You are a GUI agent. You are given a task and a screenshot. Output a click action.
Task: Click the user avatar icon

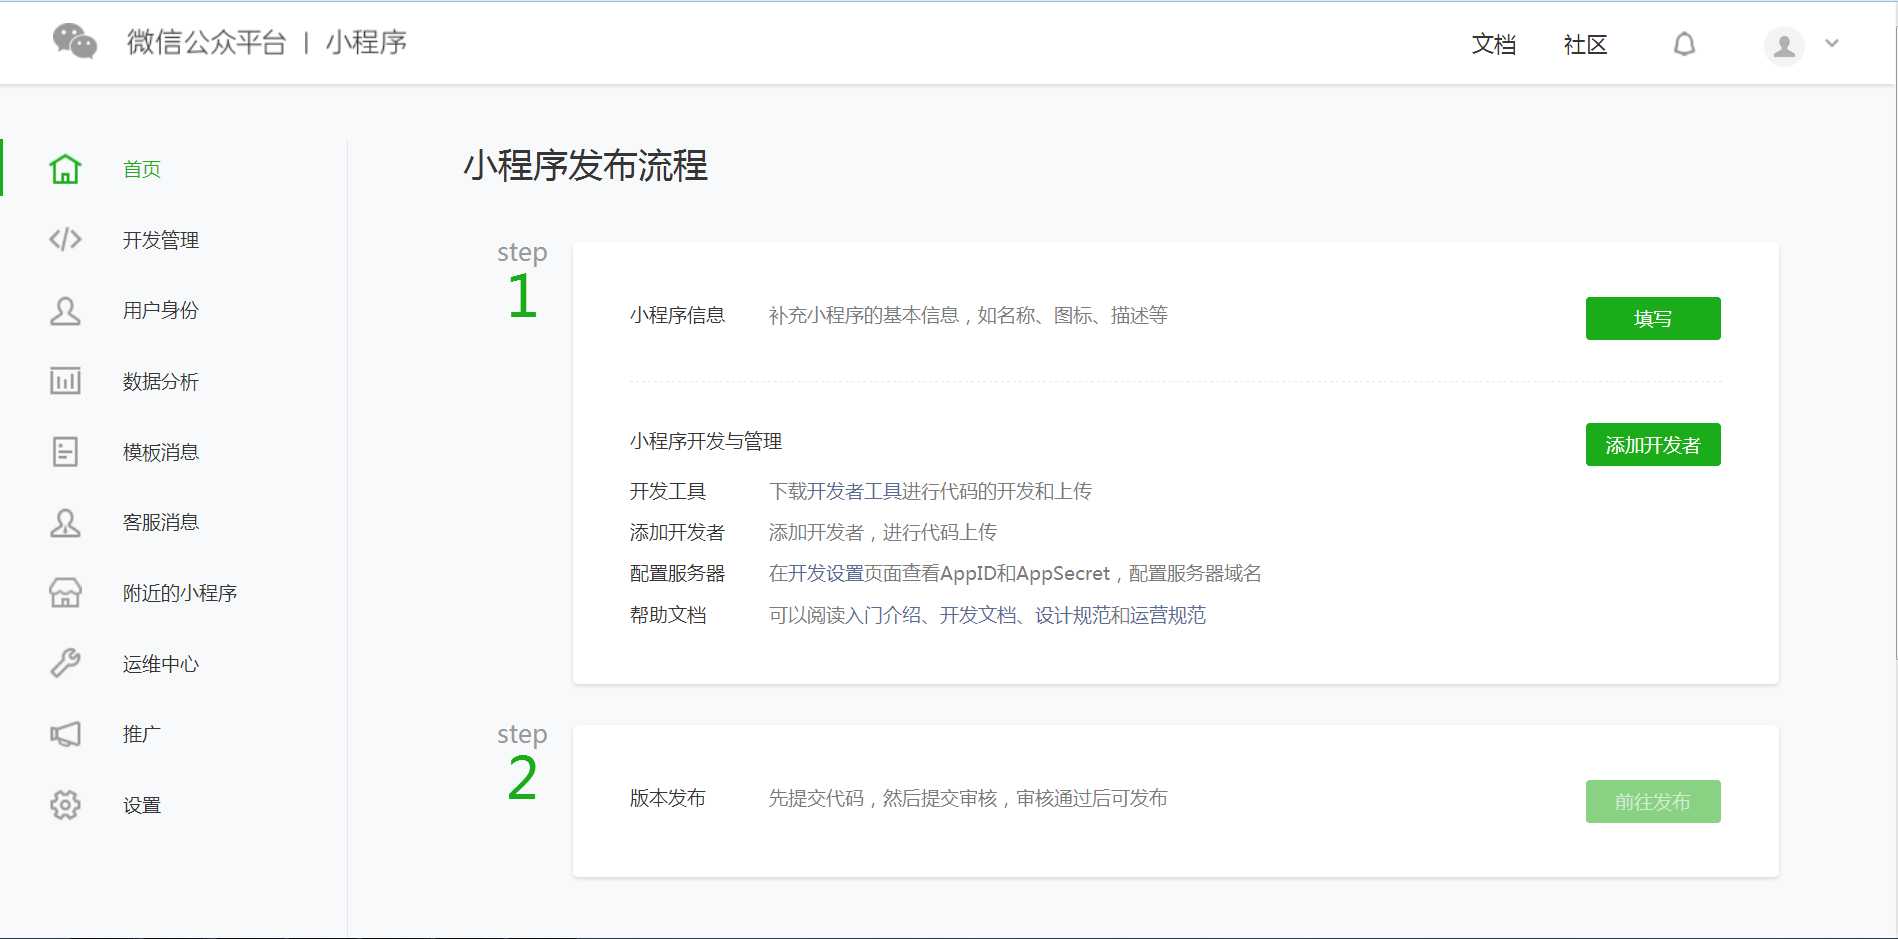(x=1784, y=45)
